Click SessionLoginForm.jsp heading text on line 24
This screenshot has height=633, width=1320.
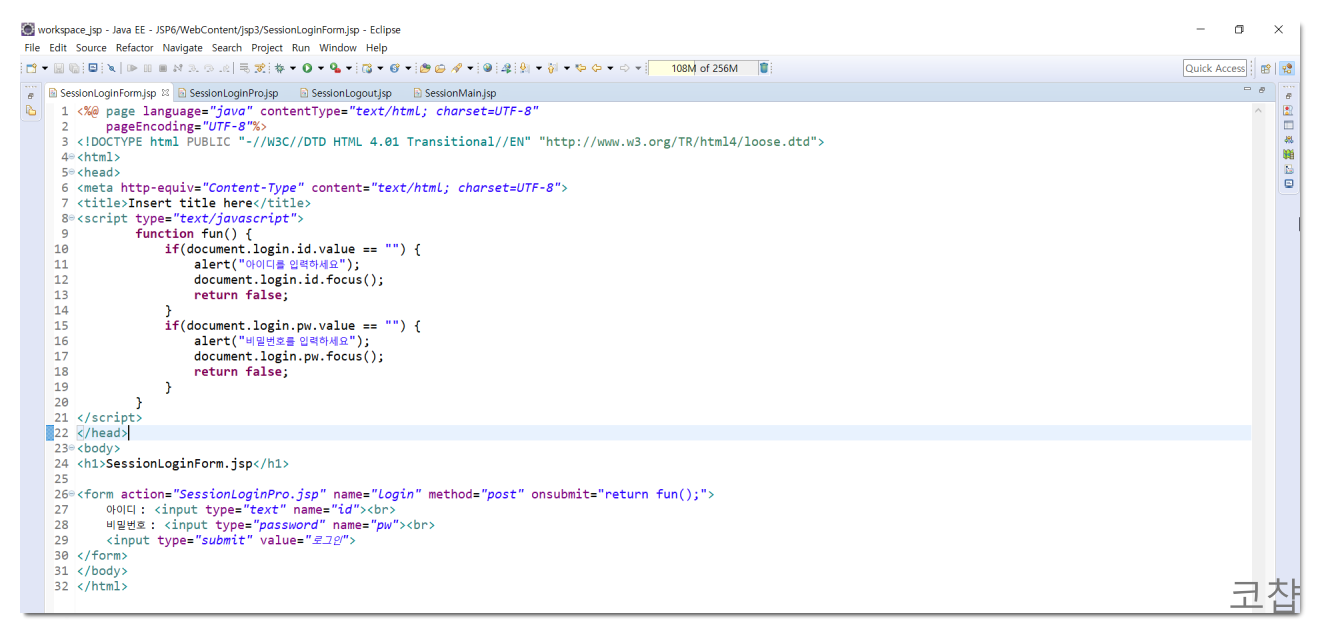(x=179, y=463)
